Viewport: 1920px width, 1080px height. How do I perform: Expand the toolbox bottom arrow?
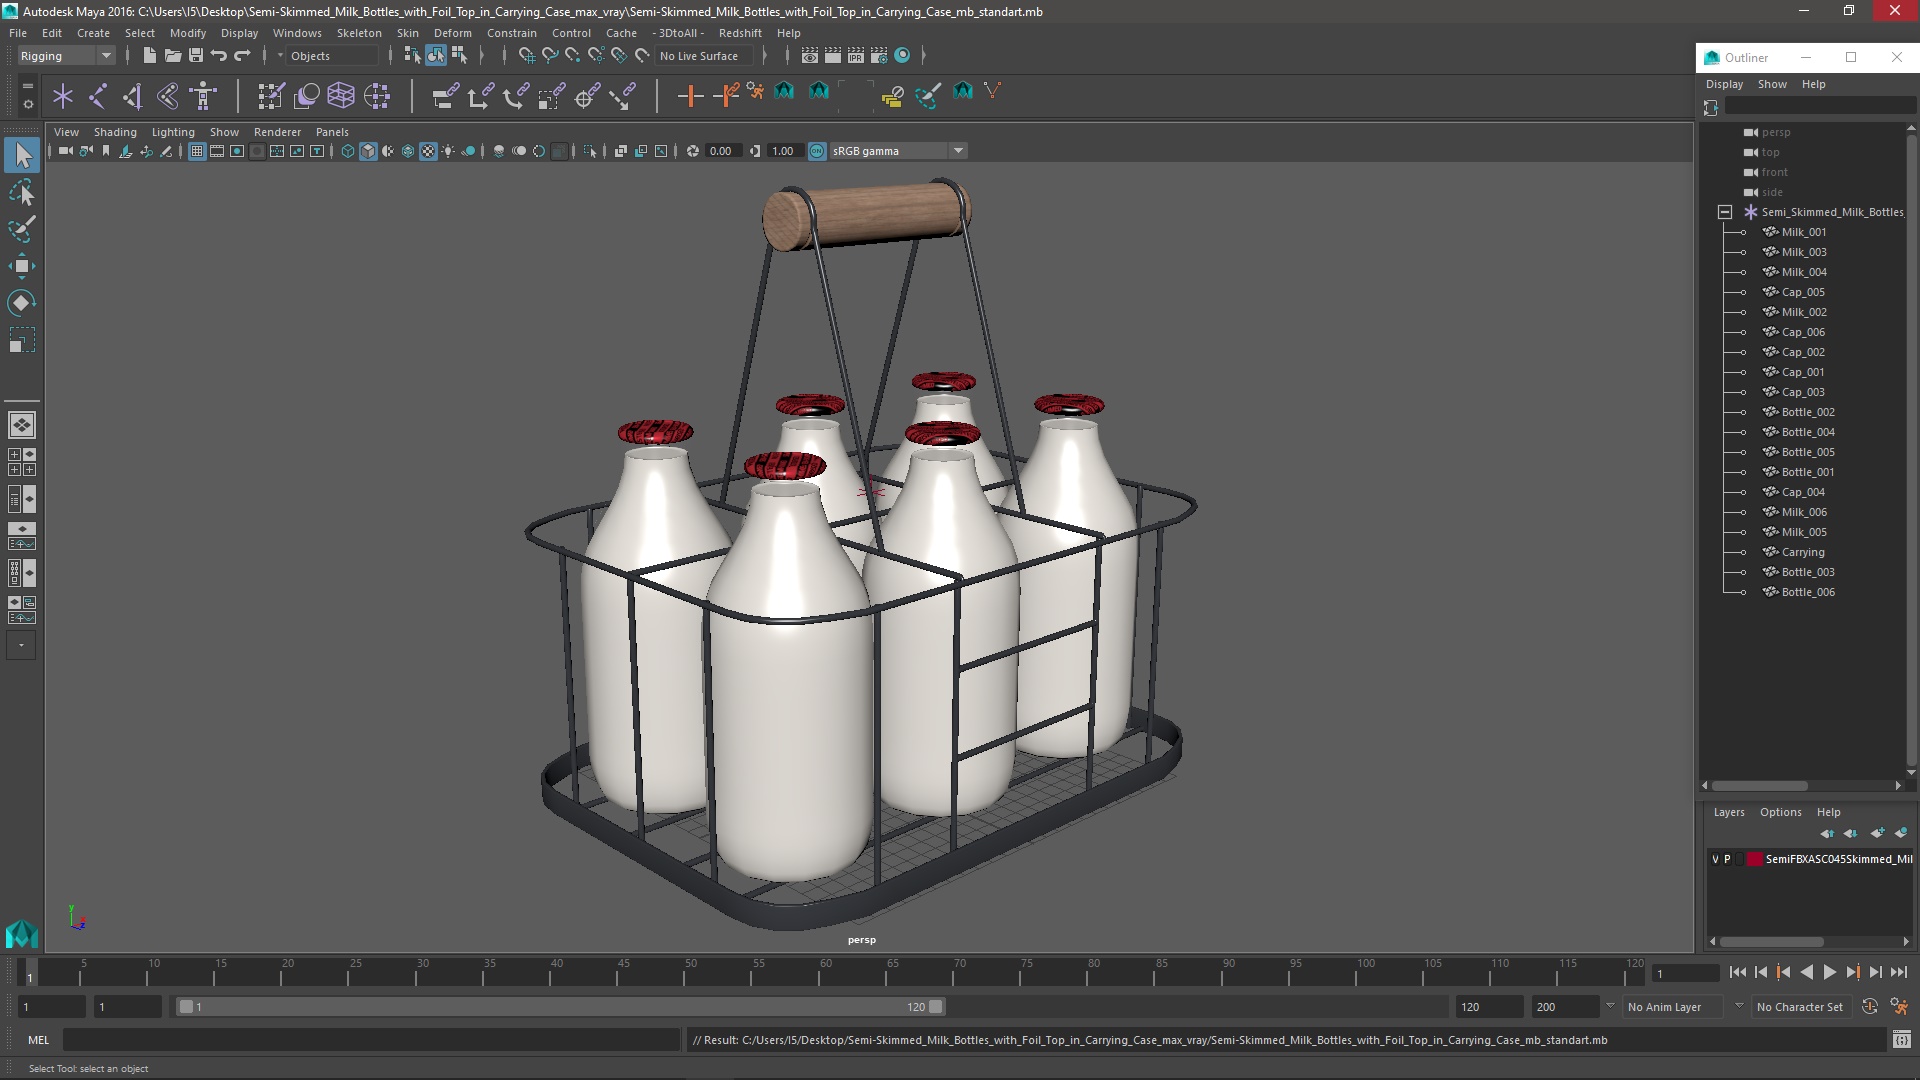pos(22,645)
